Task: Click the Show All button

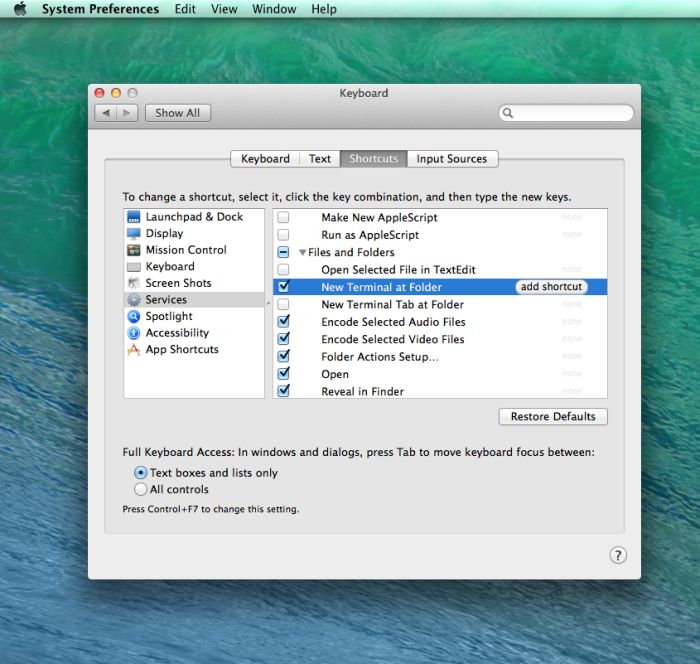Action: 178,113
